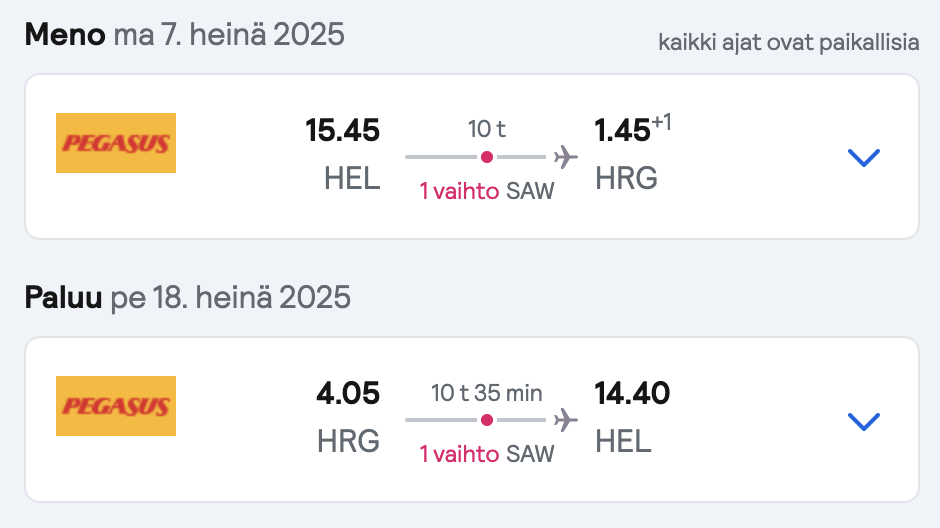Image resolution: width=940 pixels, height=528 pixels.
Task: Click 'kaikki ajat ovat paikallisia' note
Action: pyautogui.click(x=789, y=42)
